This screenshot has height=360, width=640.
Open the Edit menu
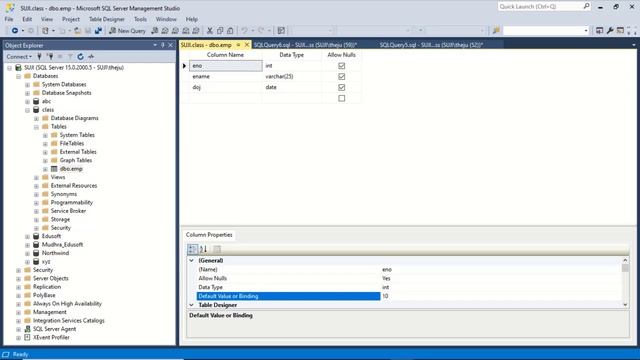tap(27, 19)
